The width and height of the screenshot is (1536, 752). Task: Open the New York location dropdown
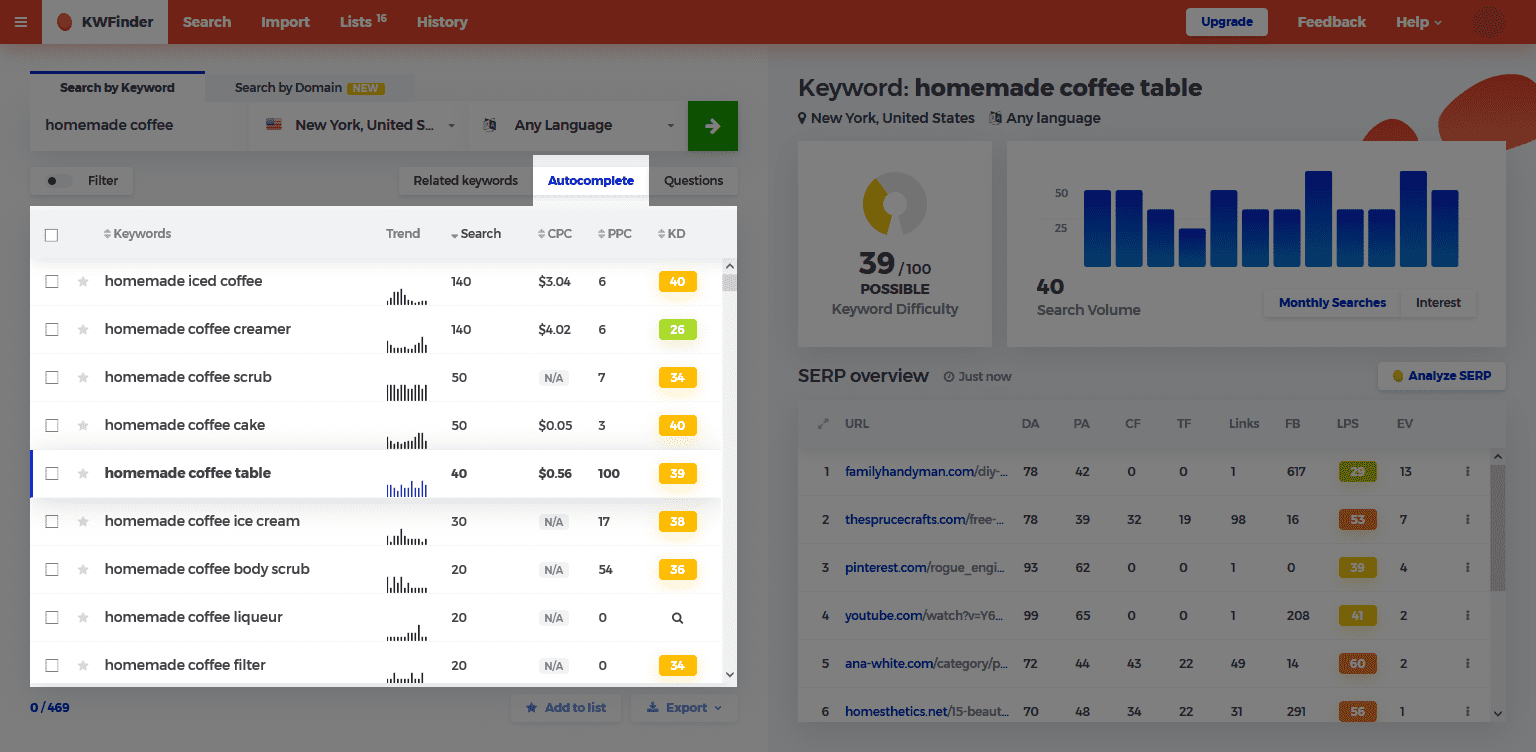click(x=359, y=126)
